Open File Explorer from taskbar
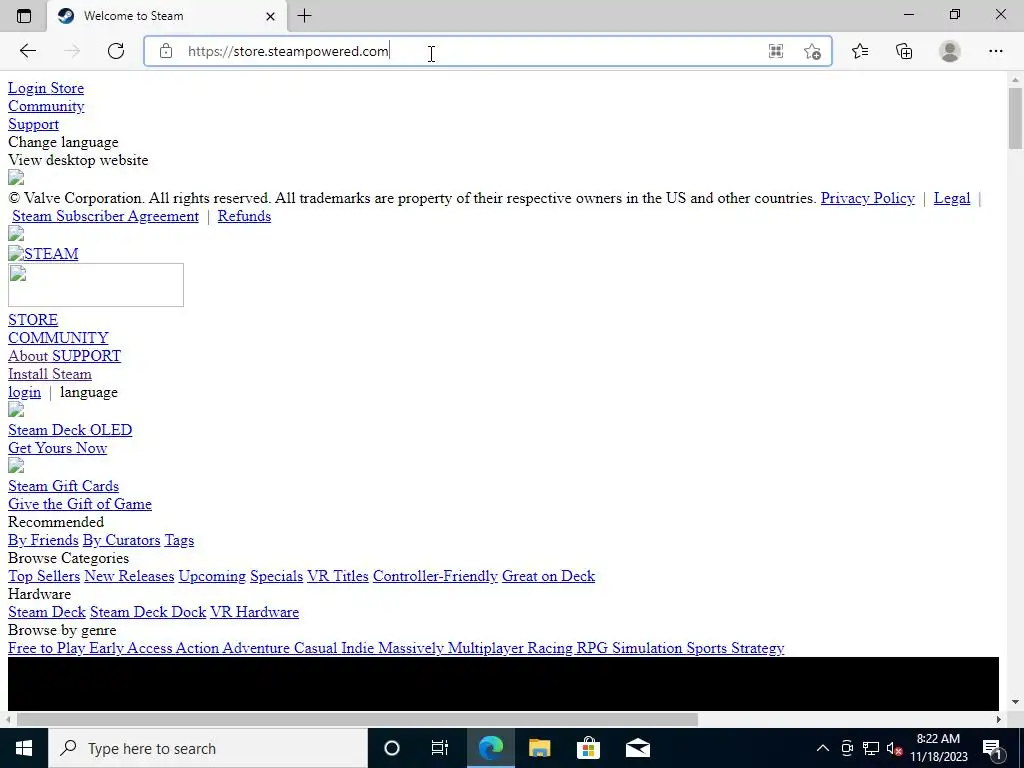This screenshot has width=1024, height=768. 539,748
